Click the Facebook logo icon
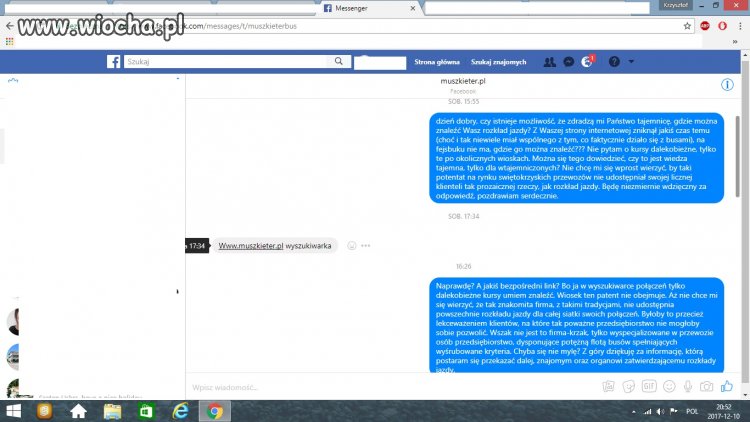Screen dimensions: 750x422 (x=113, y=62)
